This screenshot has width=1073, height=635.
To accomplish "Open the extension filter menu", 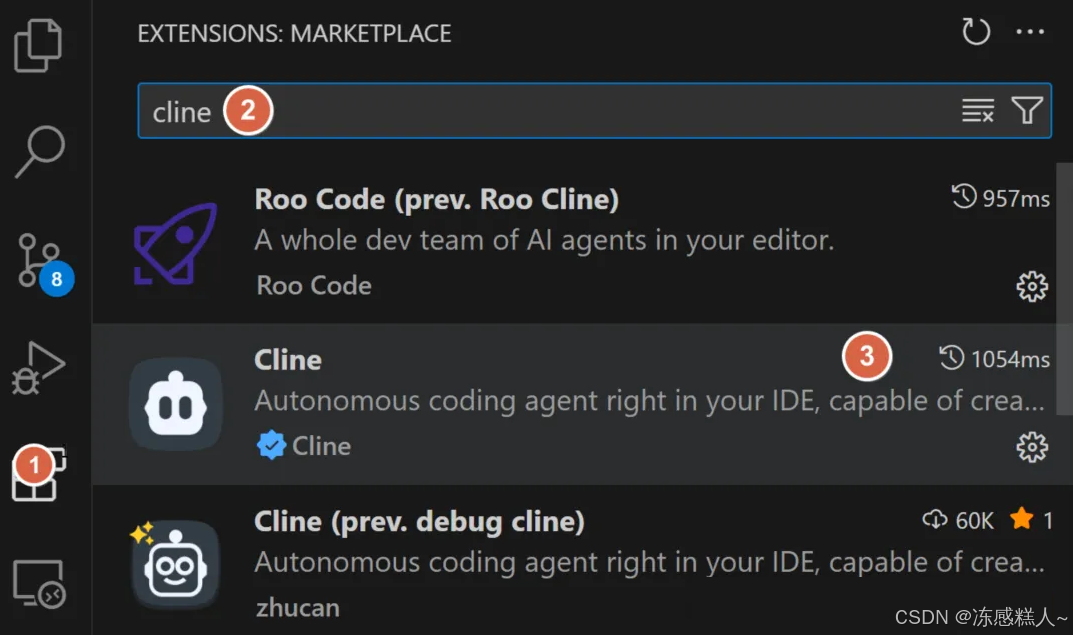I will 1027,110.
